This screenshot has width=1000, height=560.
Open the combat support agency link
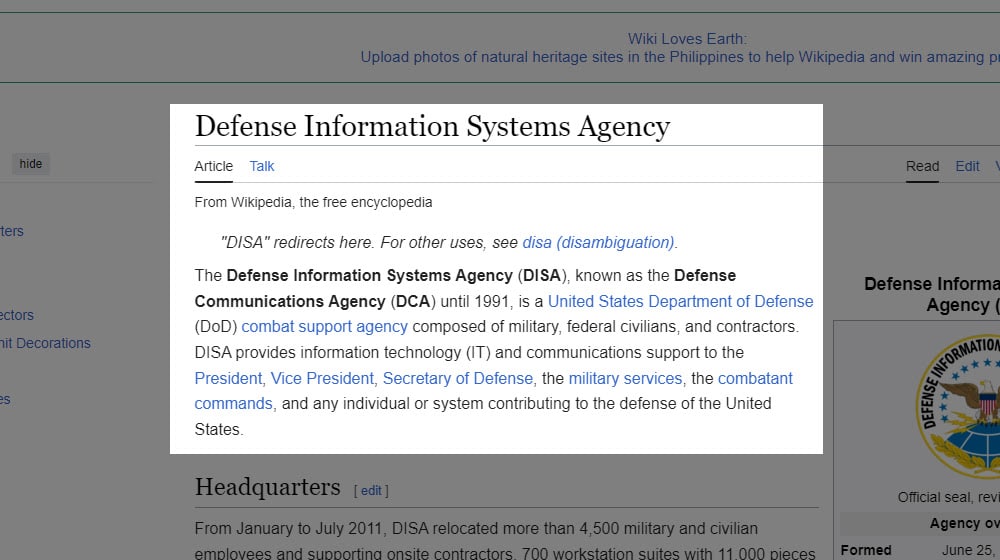click(324, 327)
